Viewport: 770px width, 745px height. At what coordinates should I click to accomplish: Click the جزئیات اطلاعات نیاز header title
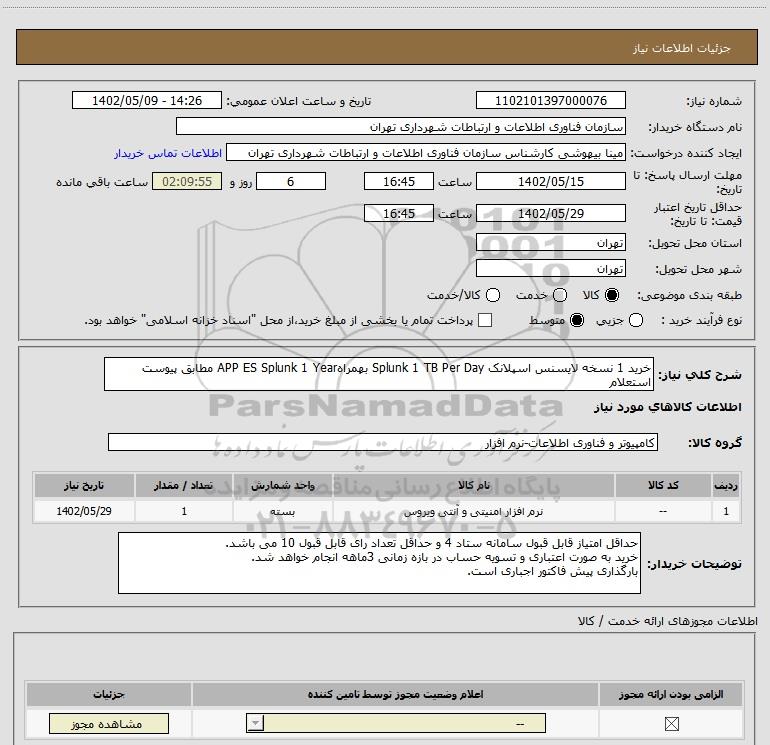click(x=682, y=48)
